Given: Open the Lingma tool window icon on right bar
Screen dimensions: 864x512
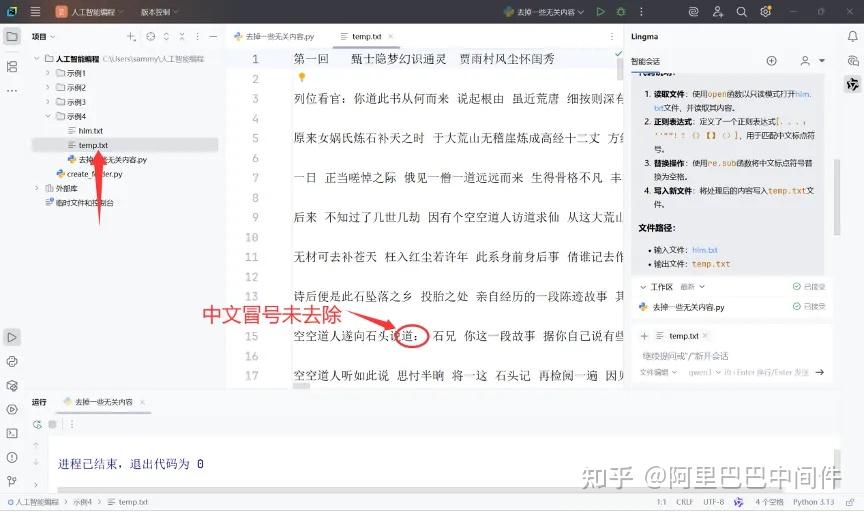Looking at the screenshot, I should (x=852, y=84).
